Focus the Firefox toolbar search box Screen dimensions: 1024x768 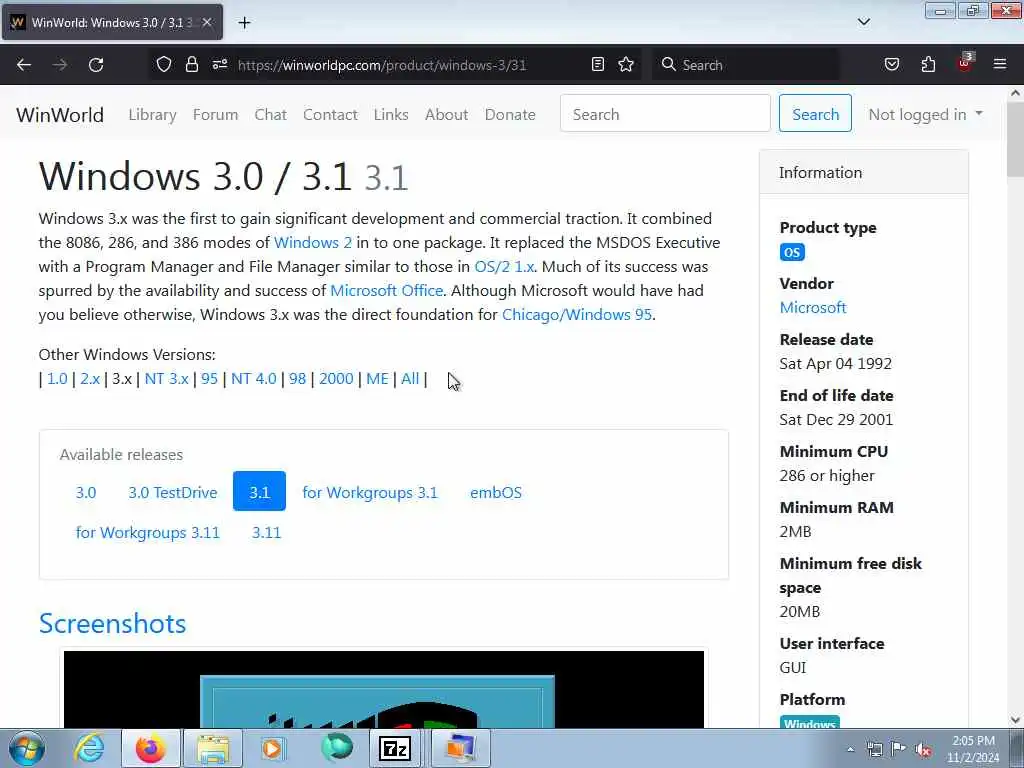click(746, 65)
